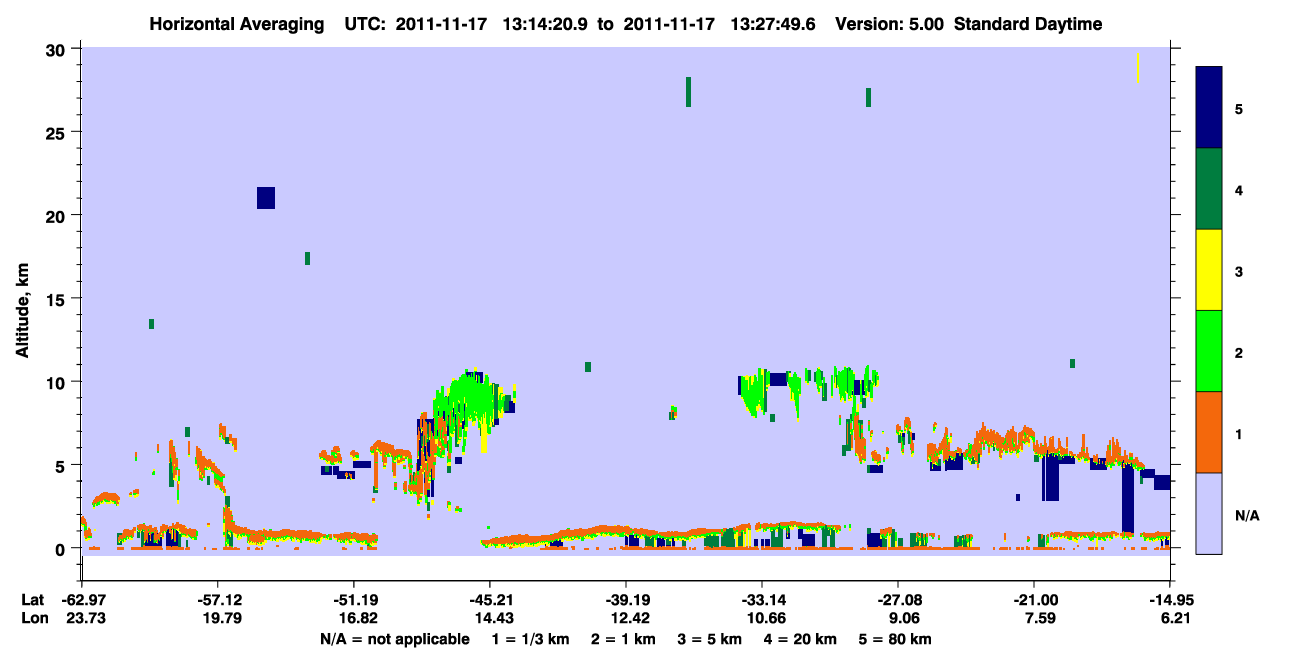Click the color bar label '4'

pos(1239,189)
